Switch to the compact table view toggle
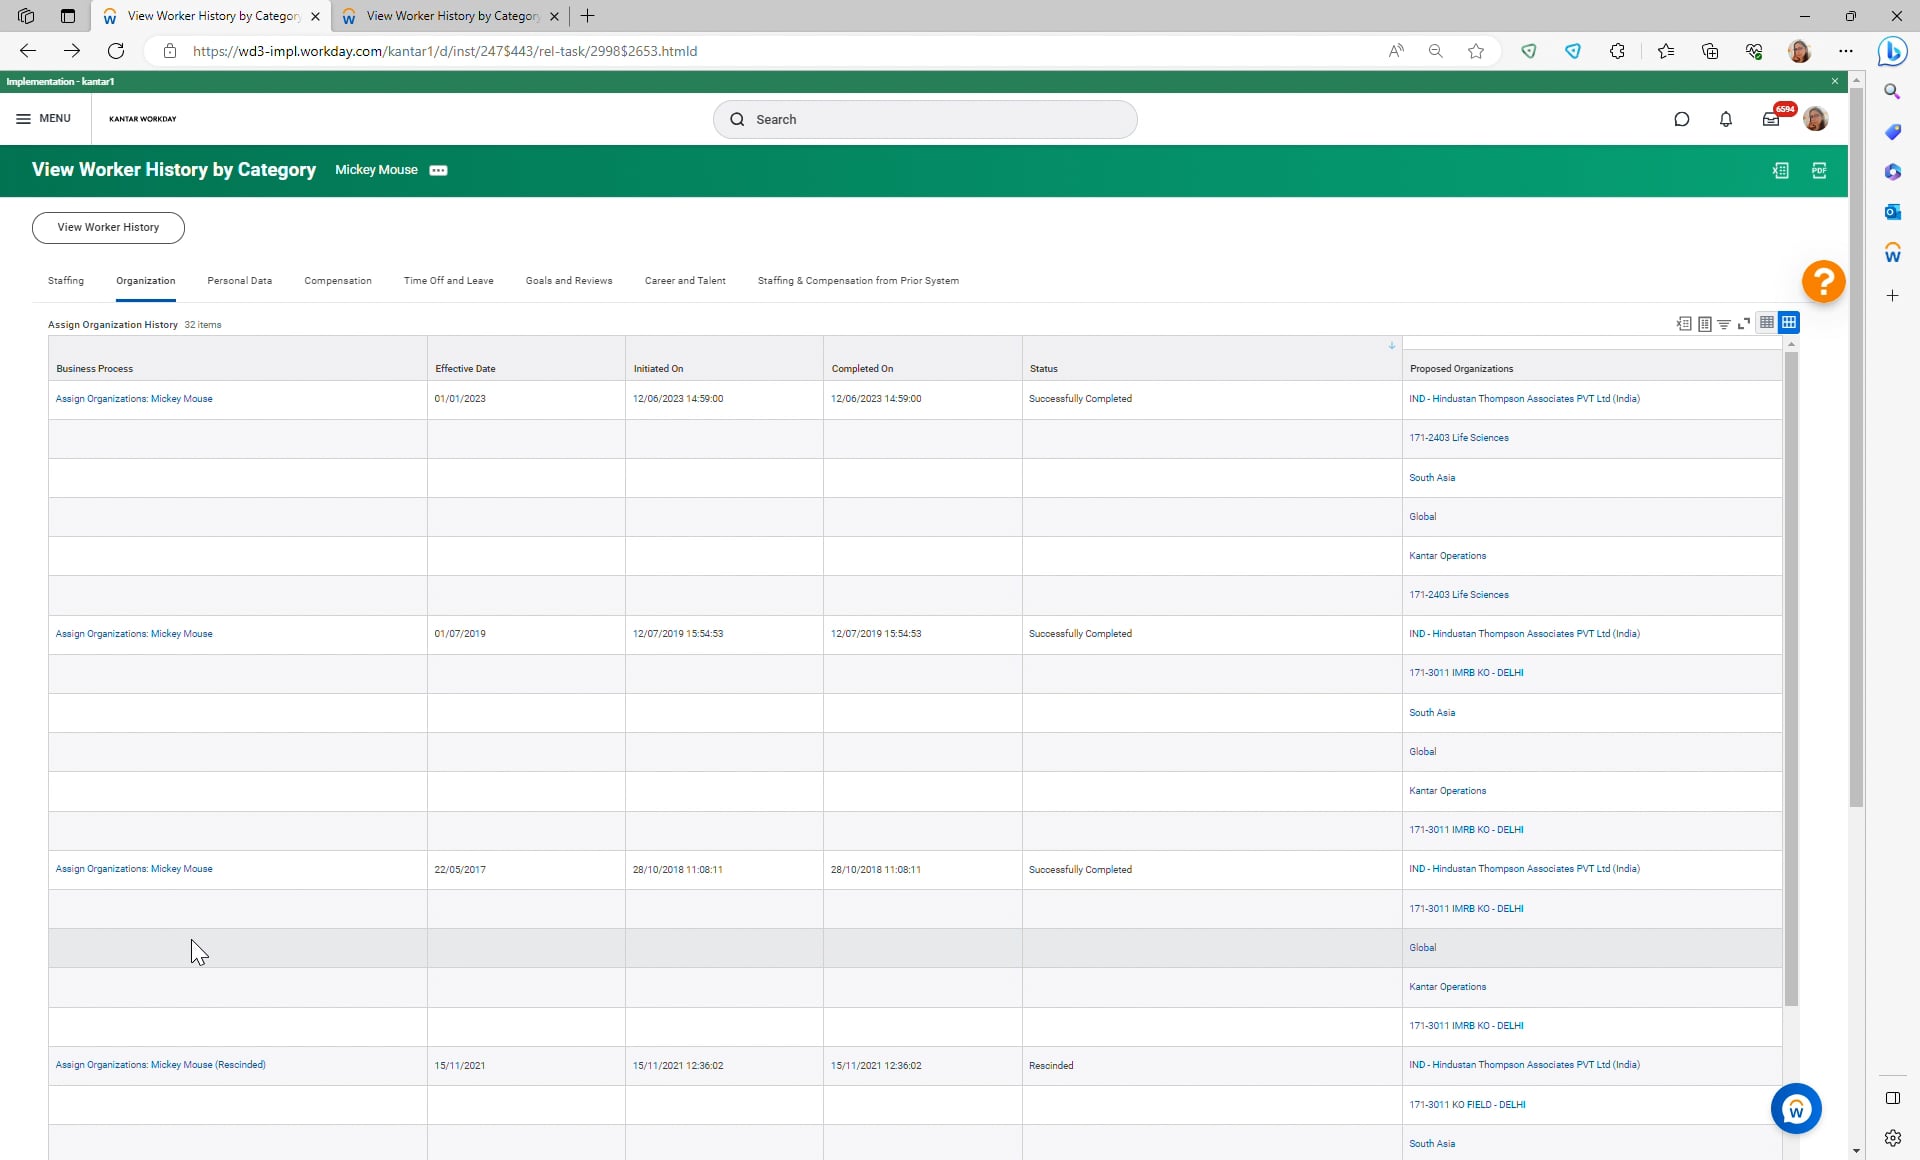Image resolution: width=1920 pixels, height=1160 pixels. [1767, 322]
